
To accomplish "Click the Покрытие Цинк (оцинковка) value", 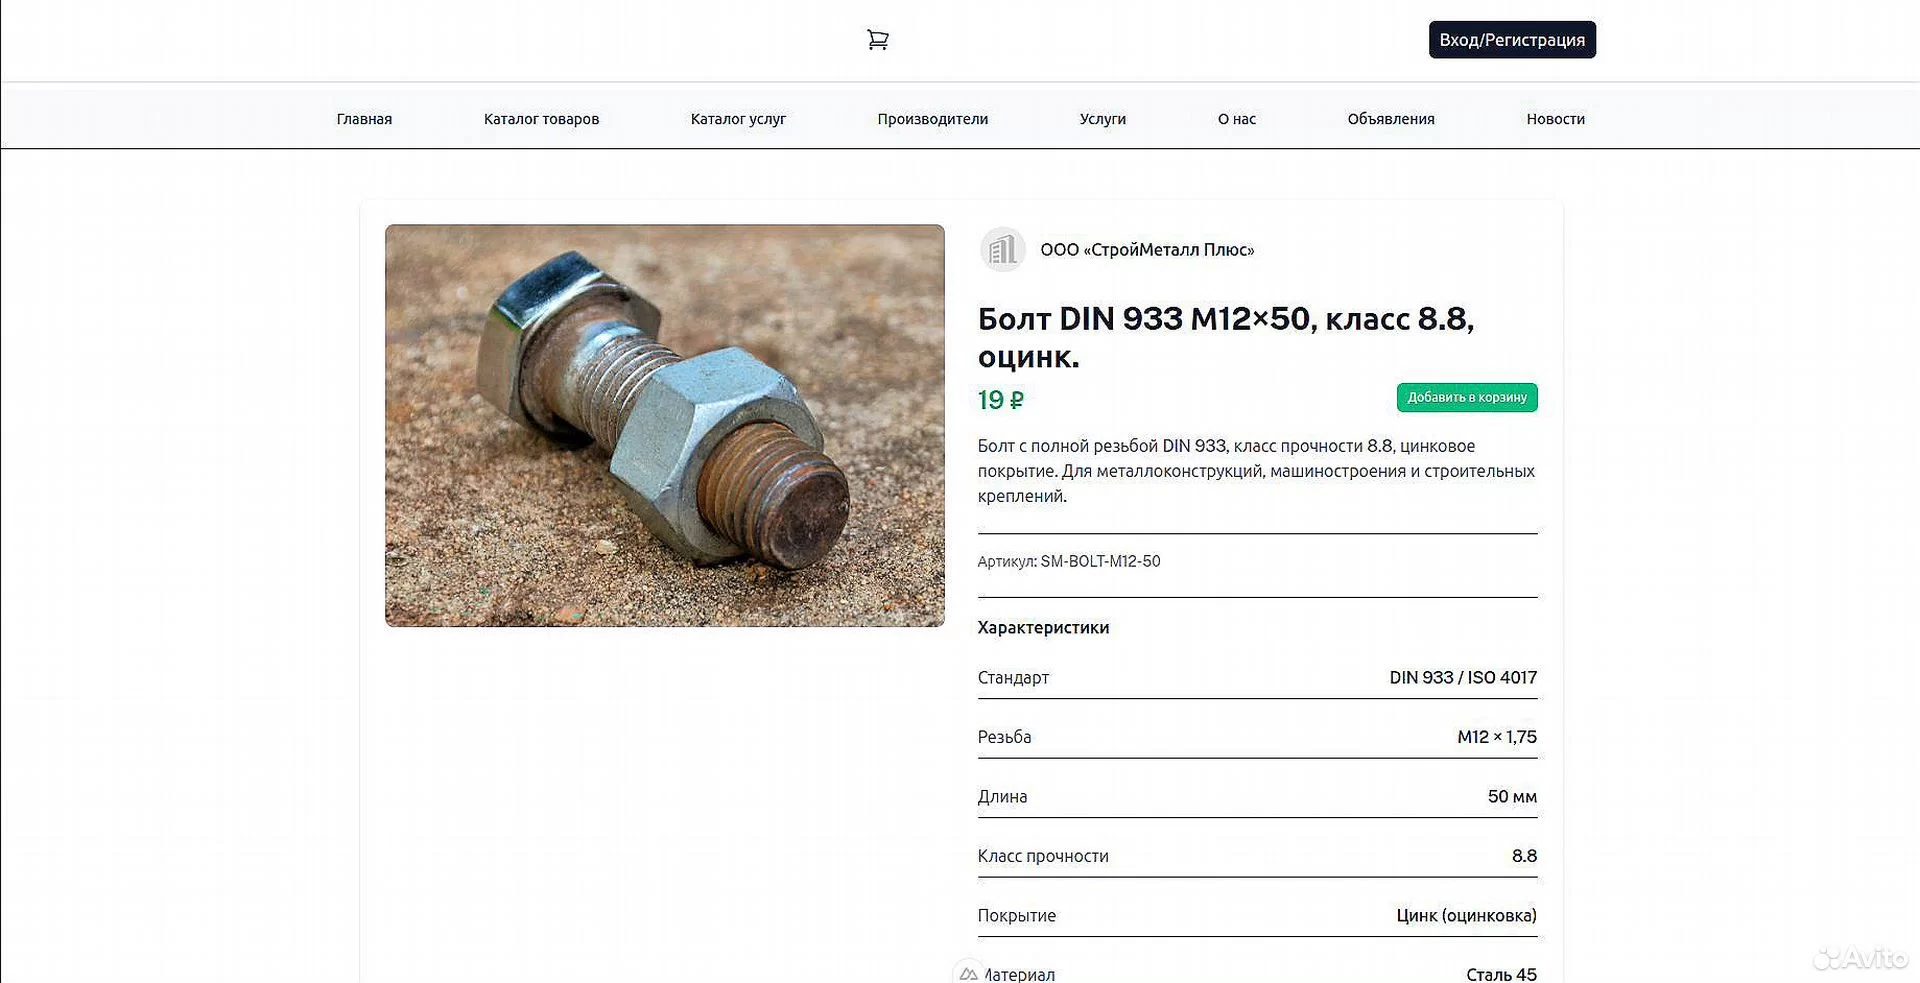I will point(1466,916).
